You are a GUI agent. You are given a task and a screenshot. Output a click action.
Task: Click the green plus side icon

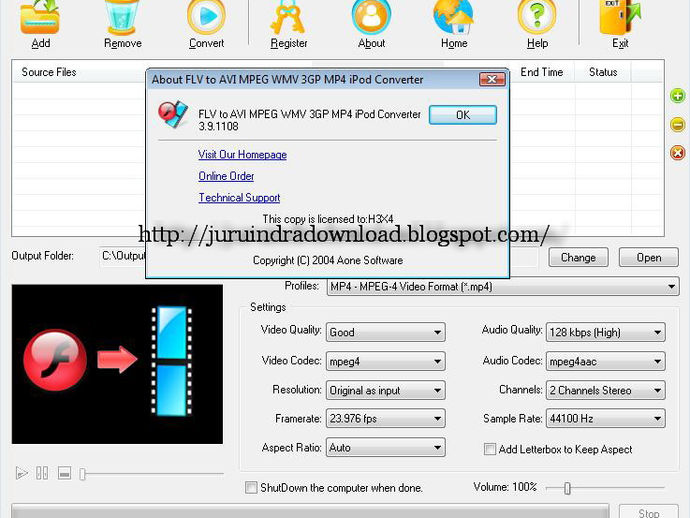click(x=678, y=96)
